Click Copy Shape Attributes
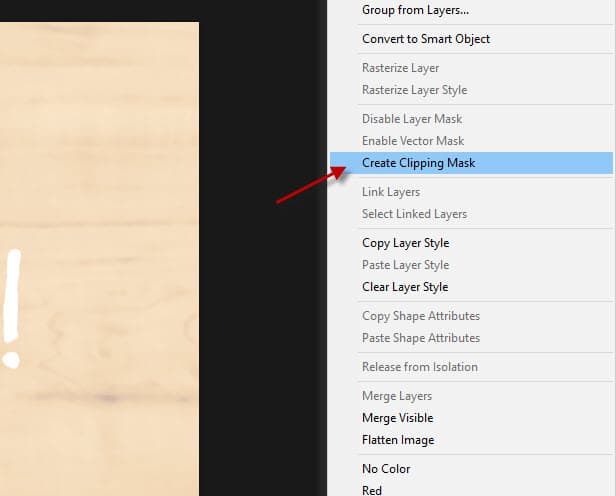The height and width of the screenshot is (496, 616). [x=421, y=316]
